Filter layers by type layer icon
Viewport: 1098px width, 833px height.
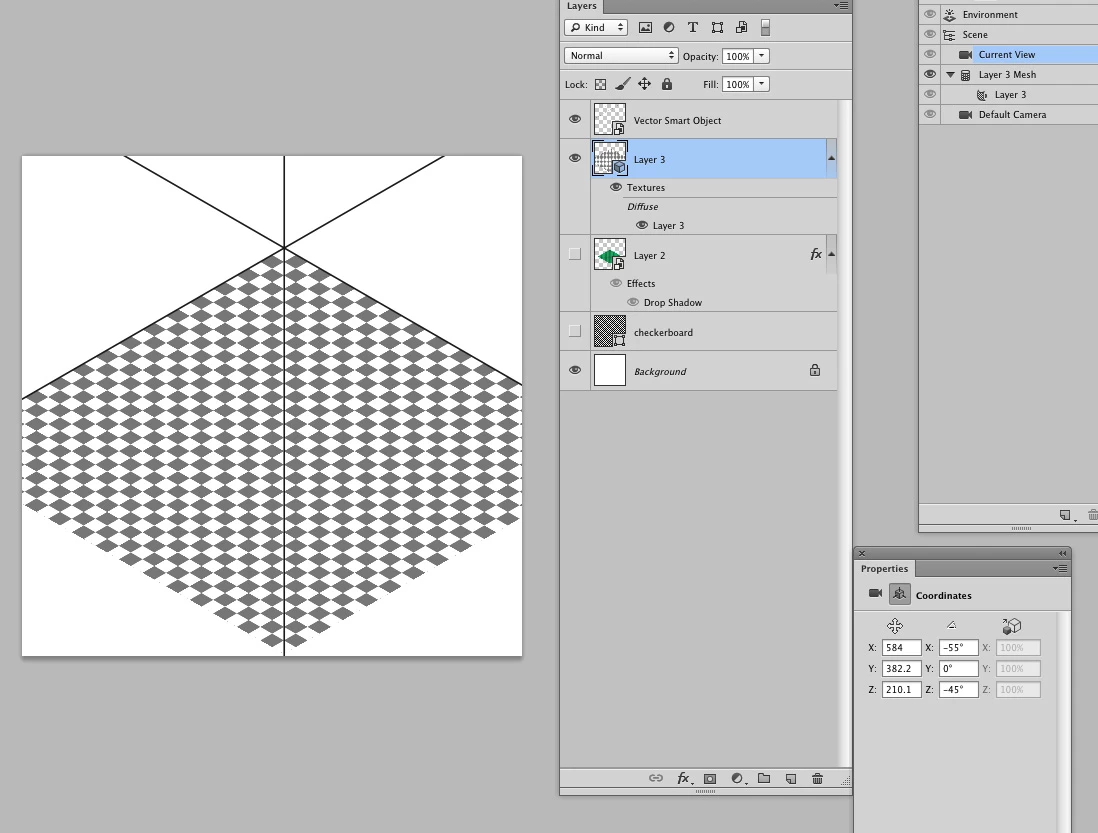coord(693,28)
